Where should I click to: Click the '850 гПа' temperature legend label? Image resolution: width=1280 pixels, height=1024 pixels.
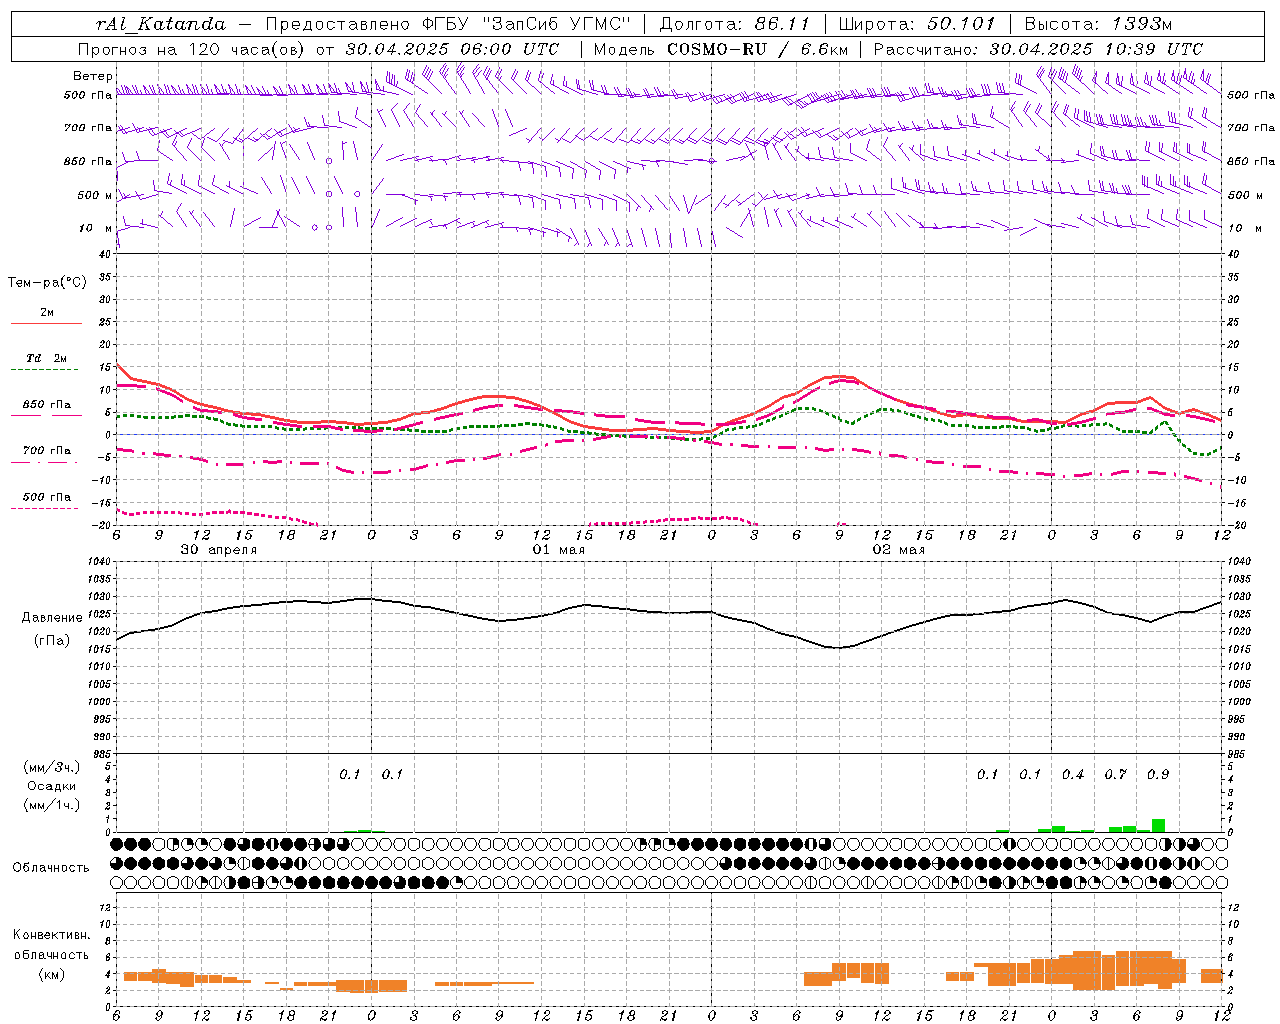click(x=47, y=405)
